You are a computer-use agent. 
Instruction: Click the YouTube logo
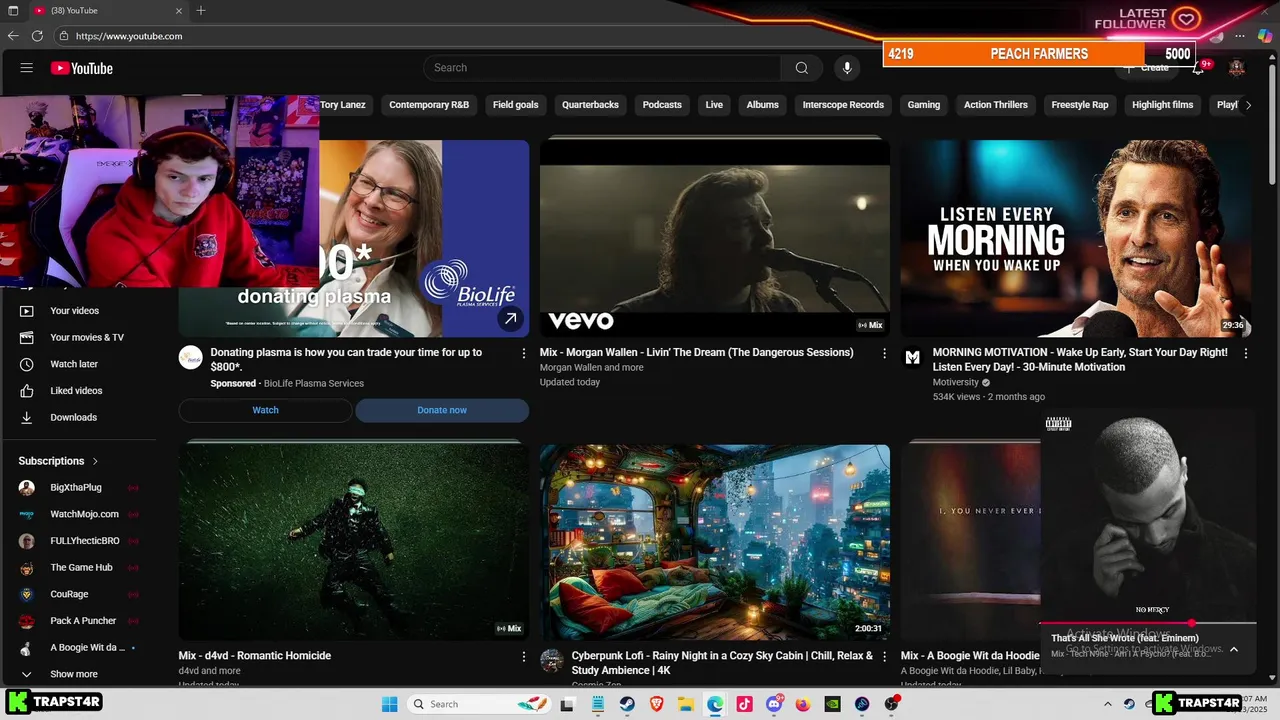(82, 68)
